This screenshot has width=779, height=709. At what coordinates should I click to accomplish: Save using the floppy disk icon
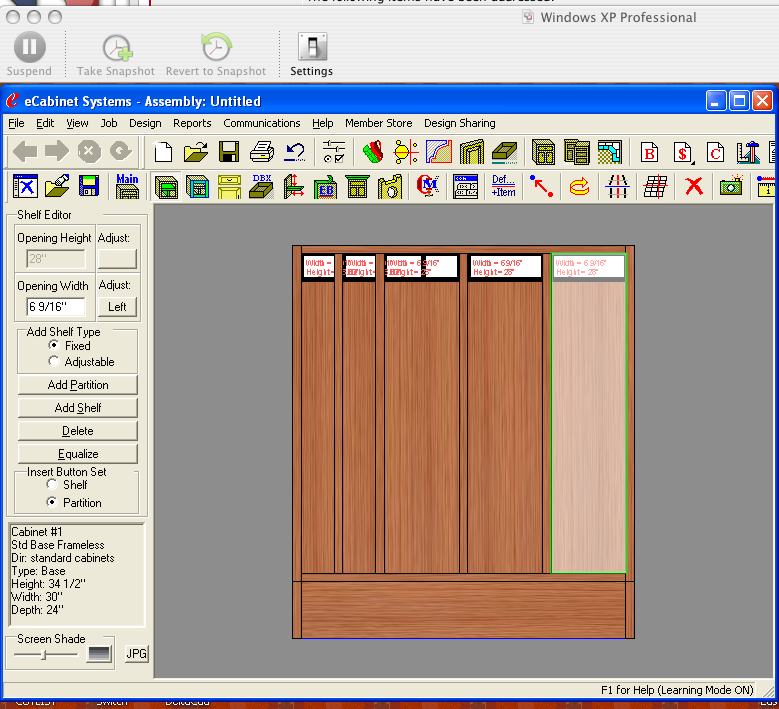pyautogui.click(x=229, y=152)
